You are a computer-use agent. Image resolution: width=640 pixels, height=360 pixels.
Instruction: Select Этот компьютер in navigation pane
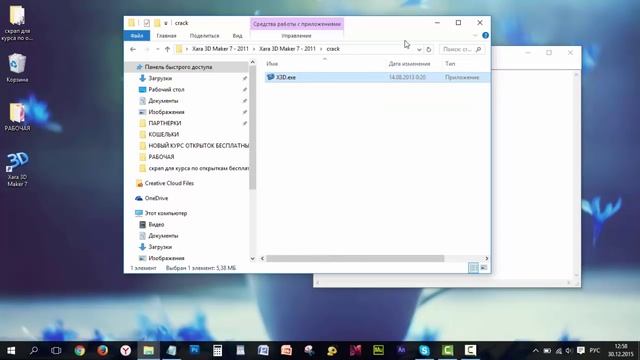pyautogui.click(x=166, y=213)
